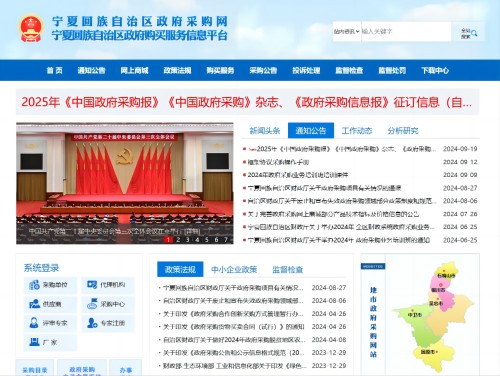Viewport: 500px width, 376px height.
Task: Show carousel slide 6
Action: (x=216, y=240)
